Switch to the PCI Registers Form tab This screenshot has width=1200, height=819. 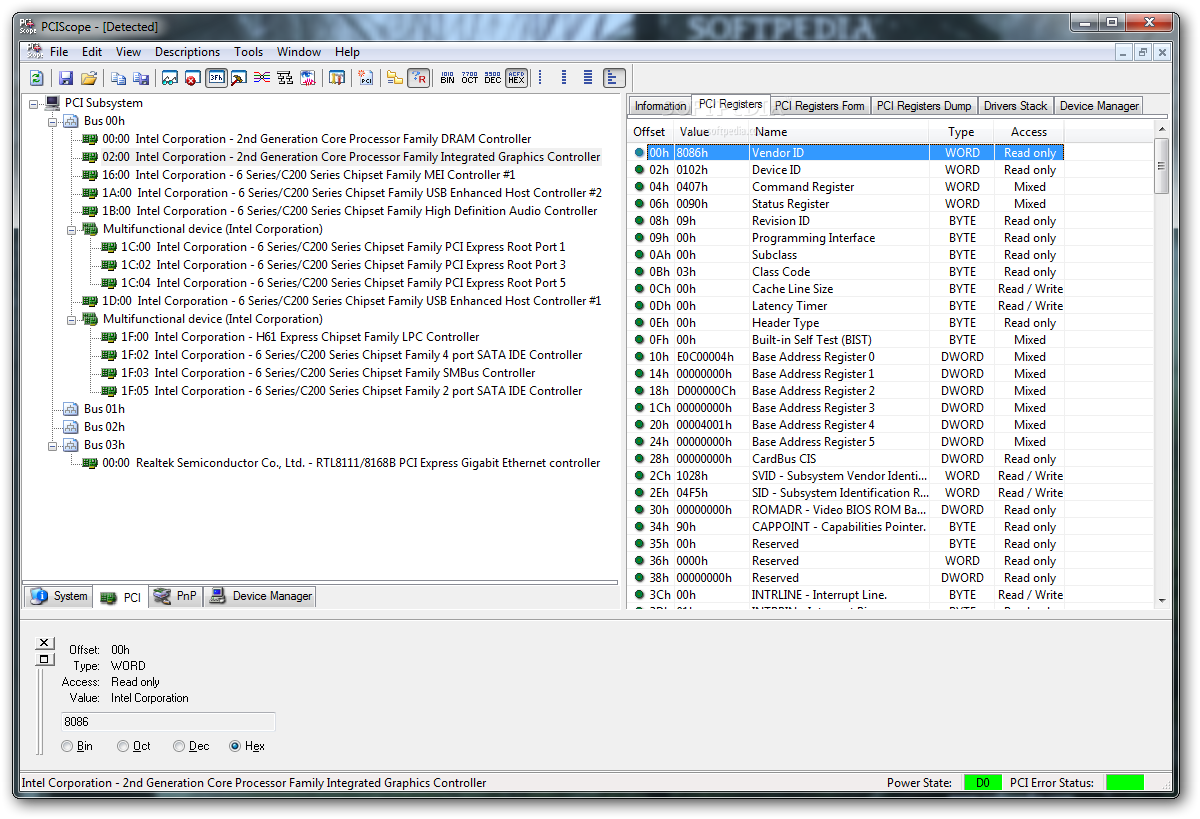coord(819,106)
